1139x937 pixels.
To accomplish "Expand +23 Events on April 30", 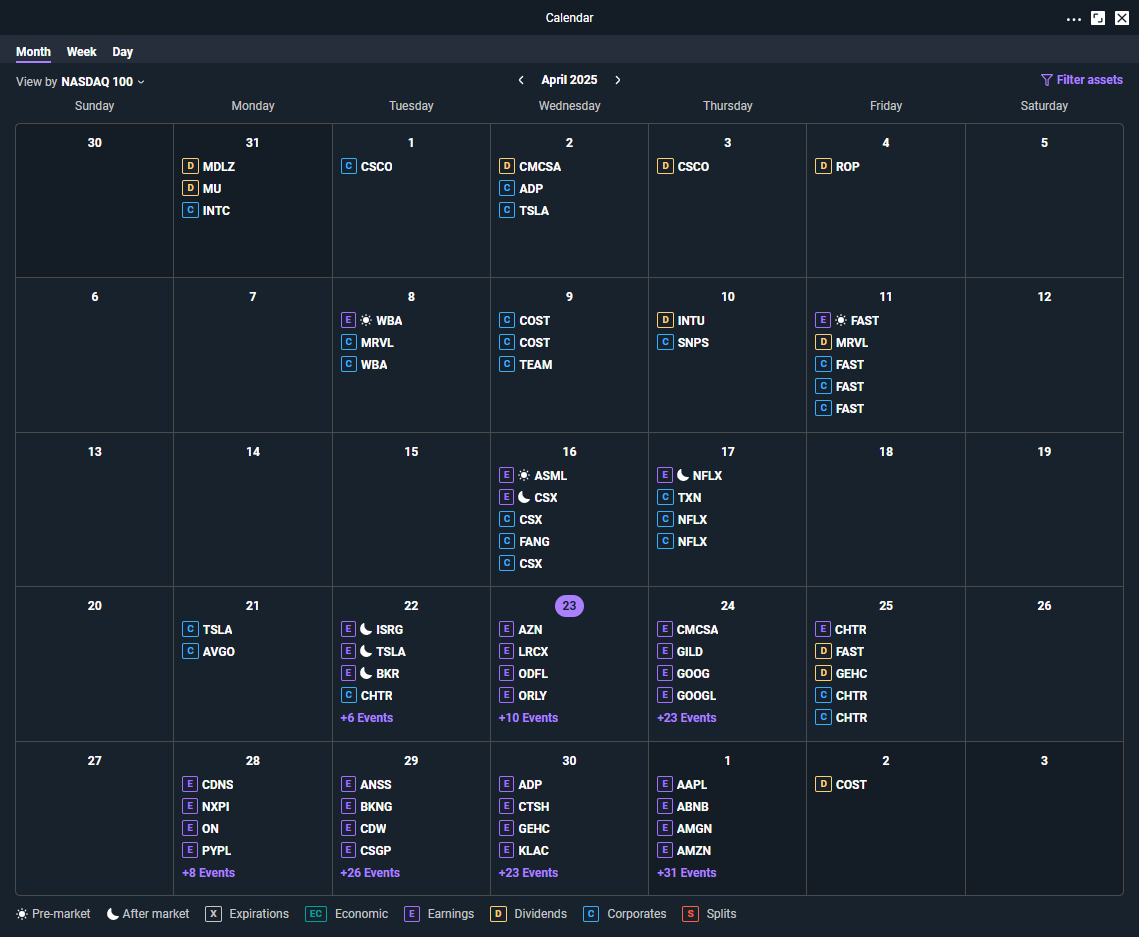I will coord(528,873).
